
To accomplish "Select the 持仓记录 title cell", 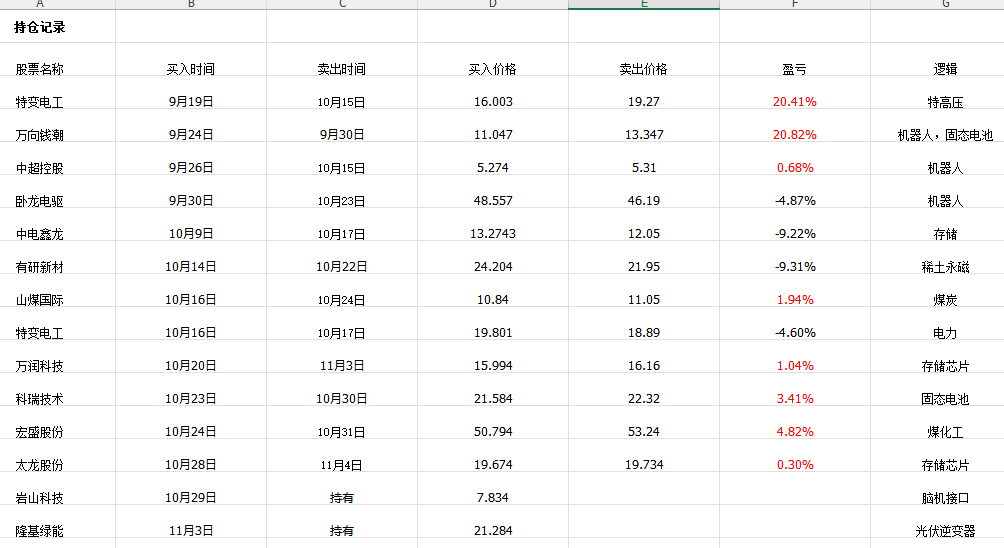I will pyautogui.click(x=58, y=27).
